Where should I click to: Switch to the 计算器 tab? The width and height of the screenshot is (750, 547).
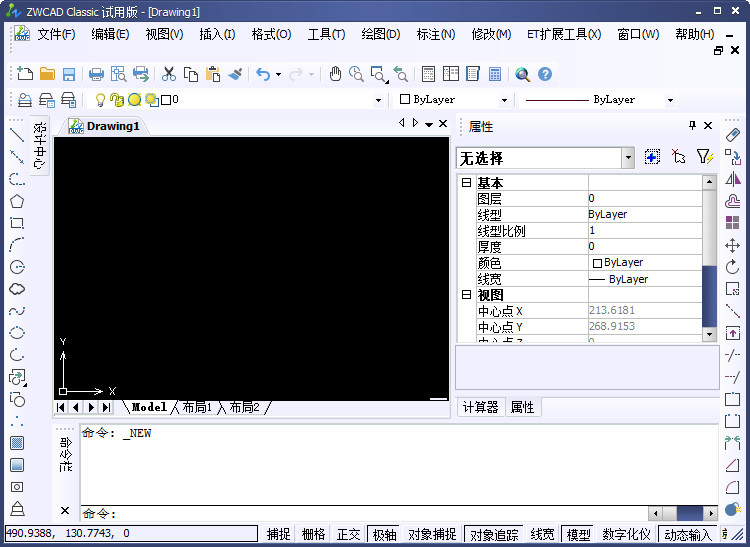[x=481, y=407]
